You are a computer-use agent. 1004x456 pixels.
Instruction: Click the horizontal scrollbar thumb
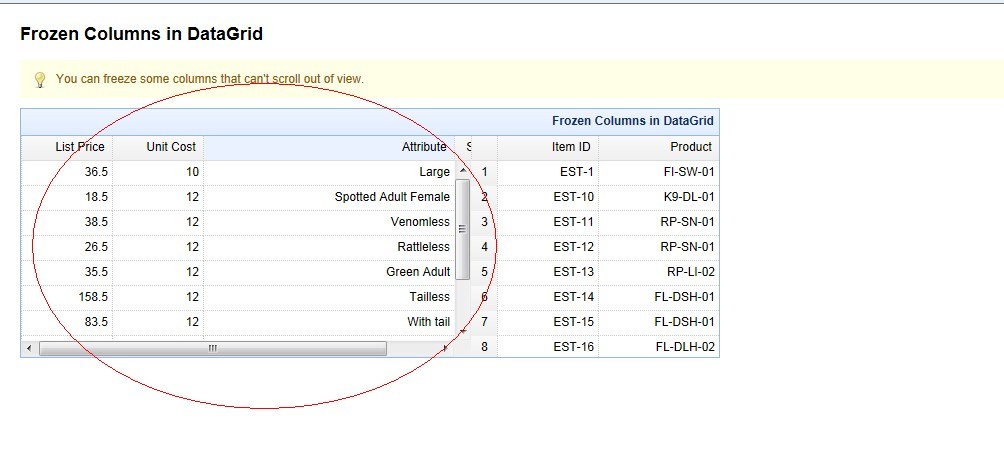click(x=212, y=348)
